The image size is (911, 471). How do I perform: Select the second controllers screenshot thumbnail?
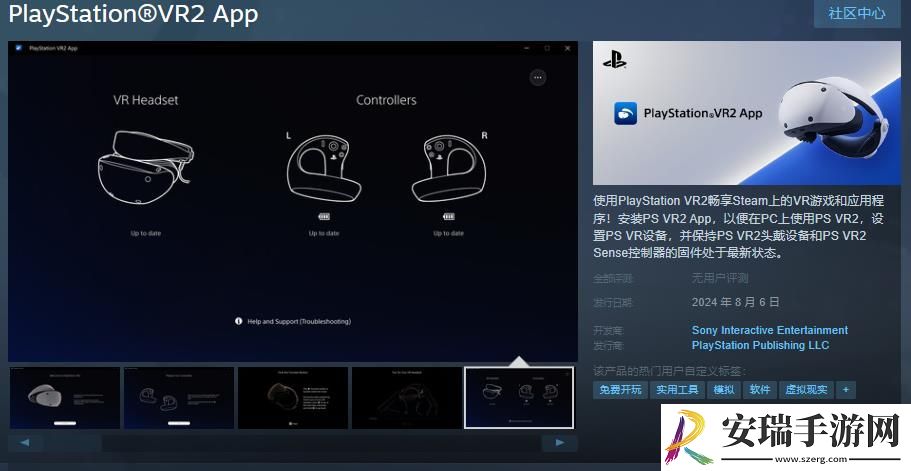tap(179, 398)
